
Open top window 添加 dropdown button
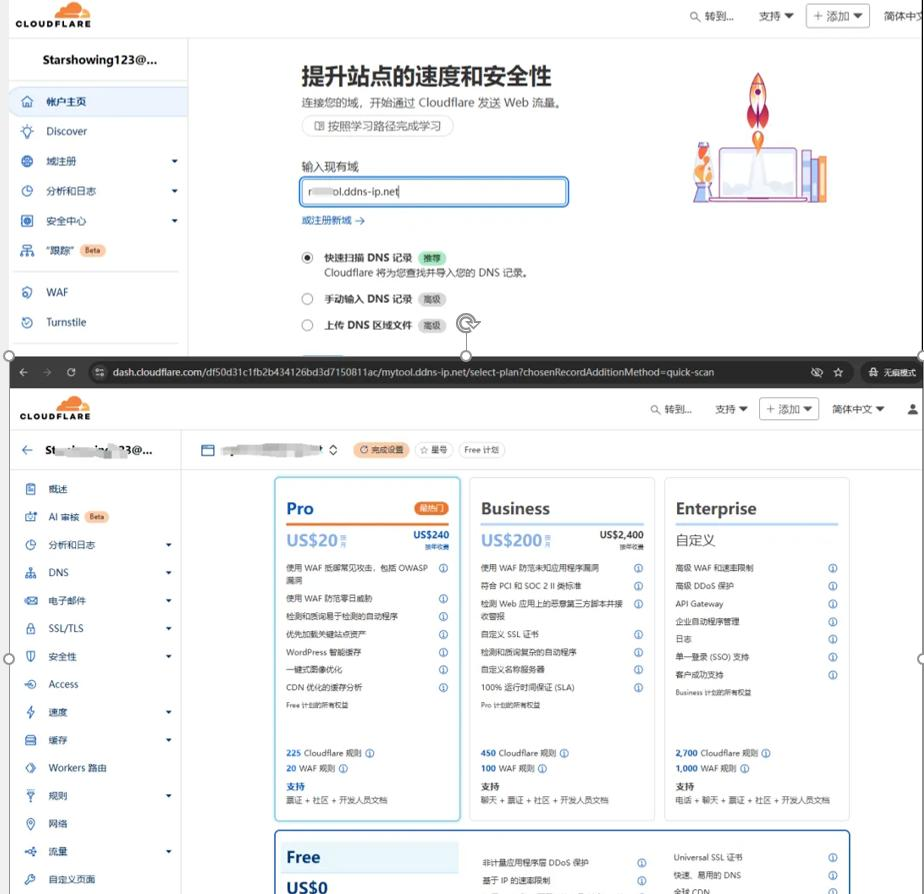point(837,17)
